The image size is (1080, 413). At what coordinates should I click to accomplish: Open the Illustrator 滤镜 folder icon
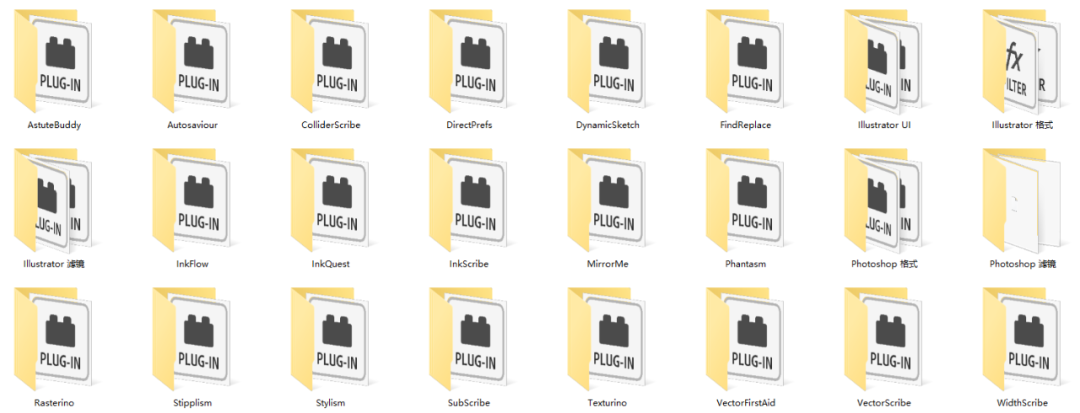pos(54,200)
